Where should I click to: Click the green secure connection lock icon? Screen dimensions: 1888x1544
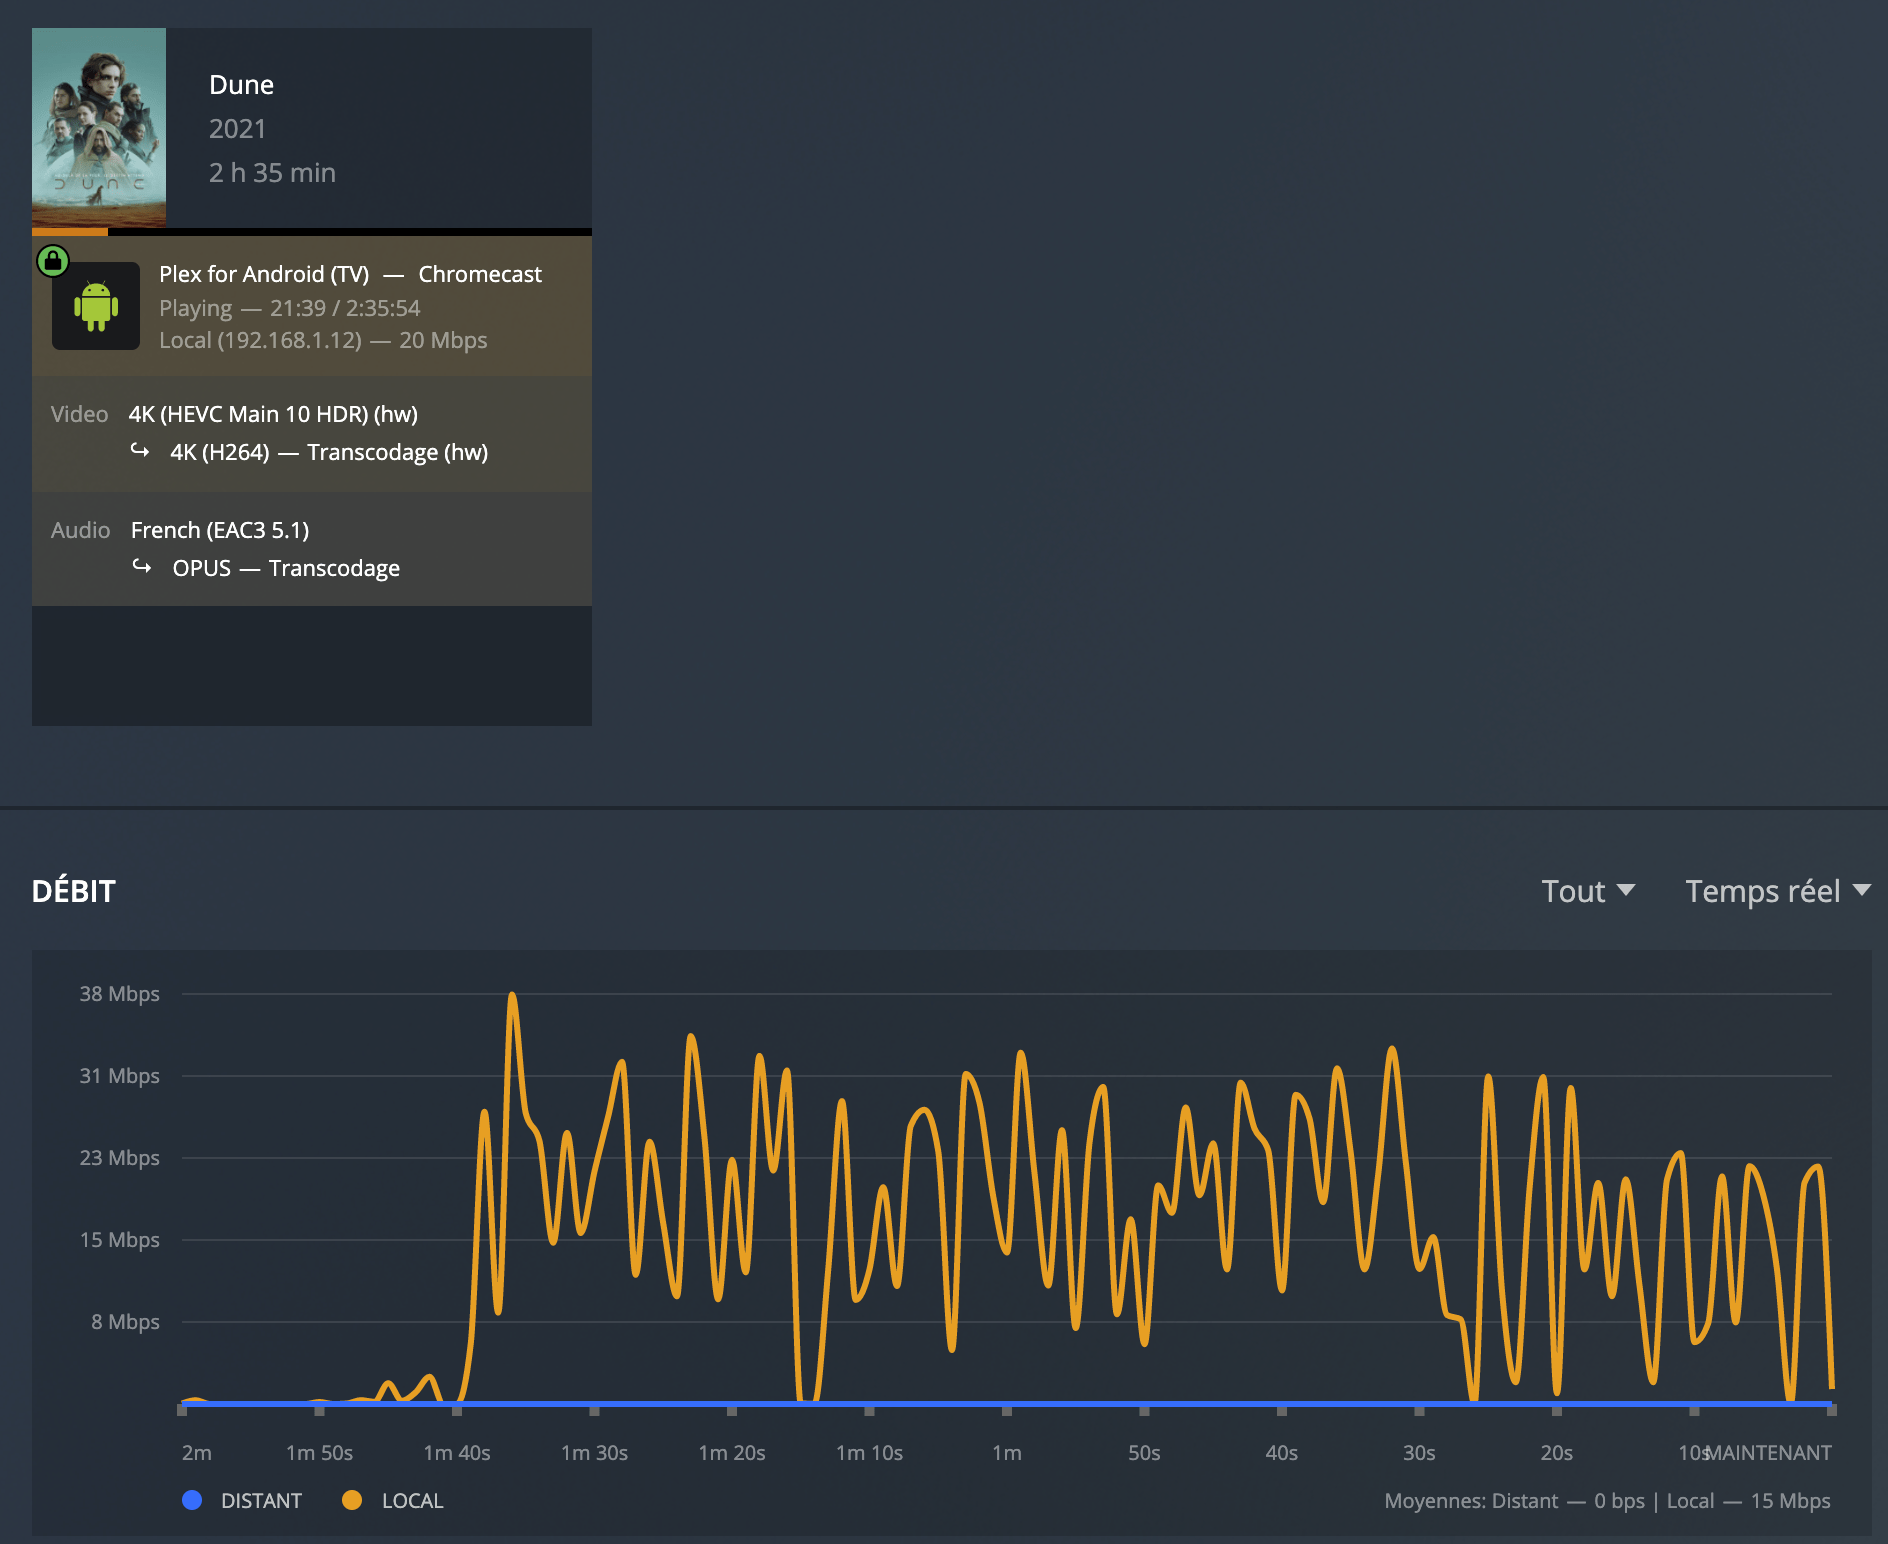53,261
